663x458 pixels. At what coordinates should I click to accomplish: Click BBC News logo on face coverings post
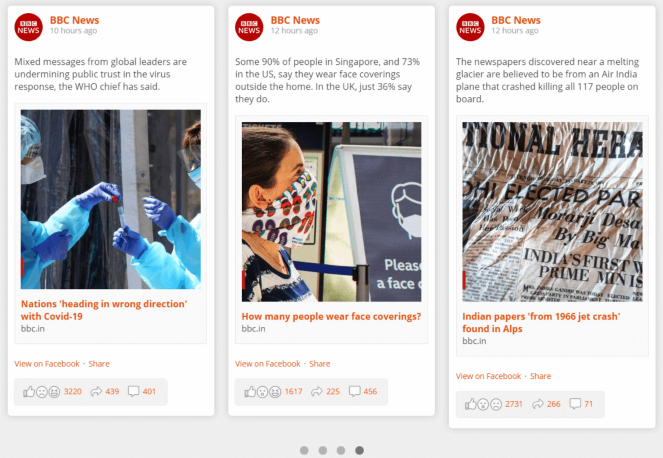249,27
